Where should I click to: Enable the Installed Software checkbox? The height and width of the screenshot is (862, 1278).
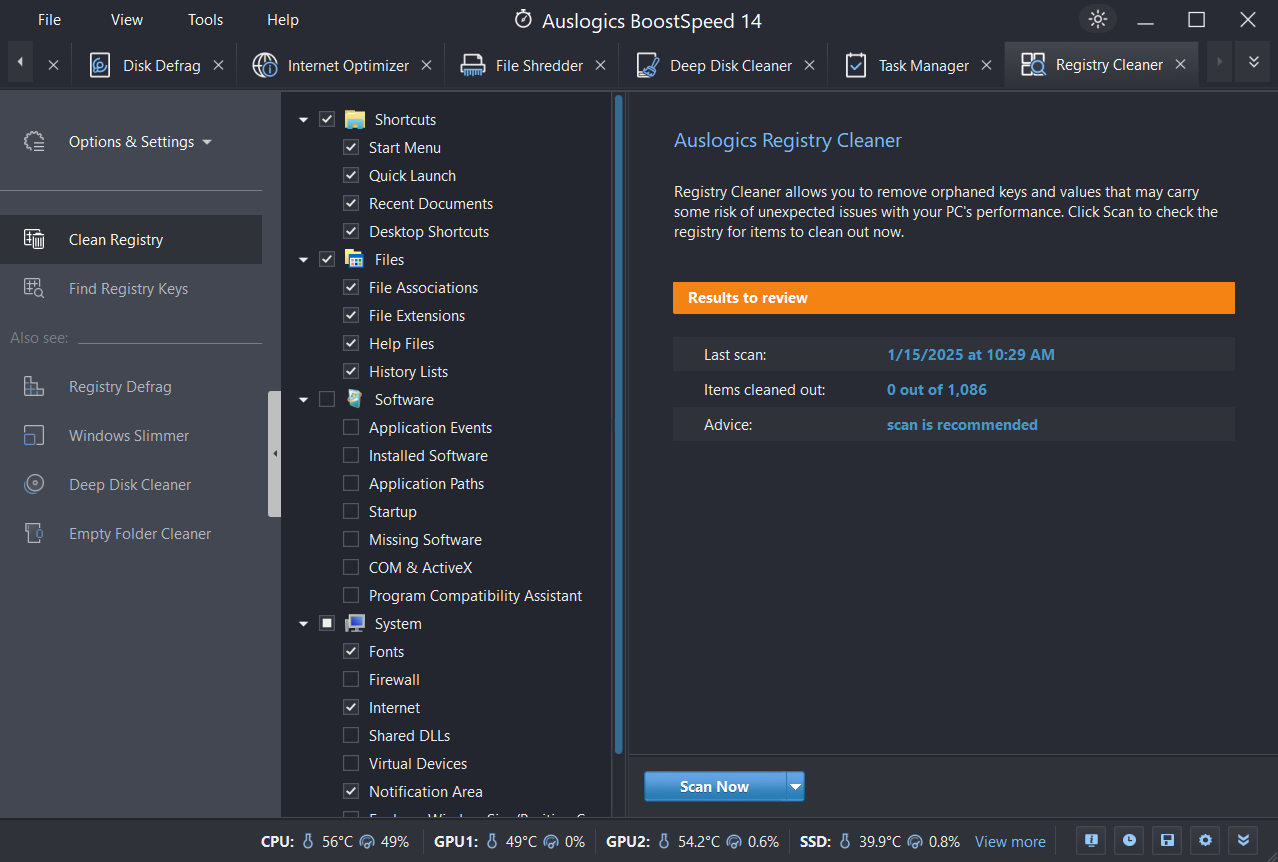pyautogui.click(x=351, y=455)
